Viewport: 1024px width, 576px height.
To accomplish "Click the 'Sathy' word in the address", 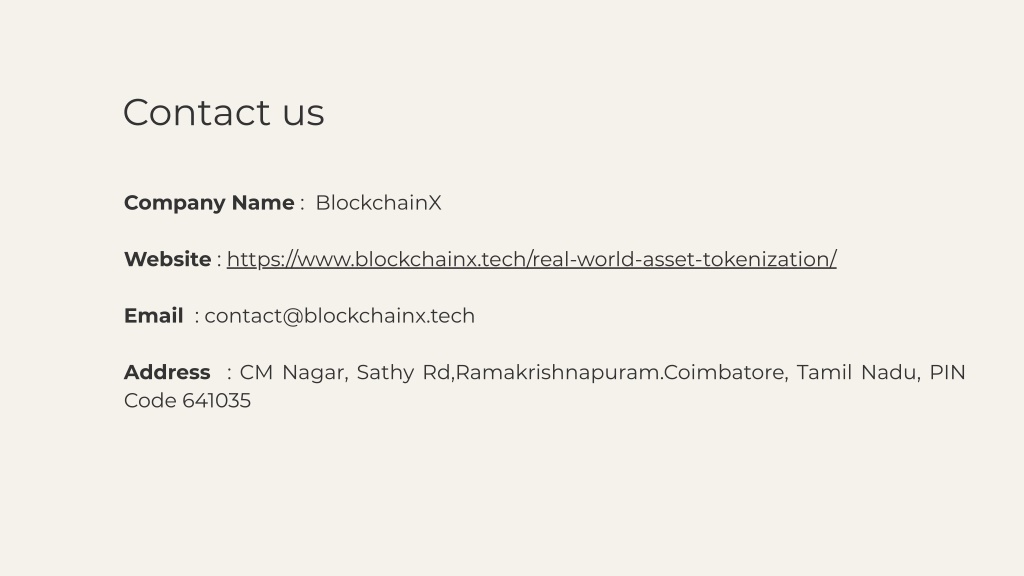I will pyautogui.click(x=385, y=373).
